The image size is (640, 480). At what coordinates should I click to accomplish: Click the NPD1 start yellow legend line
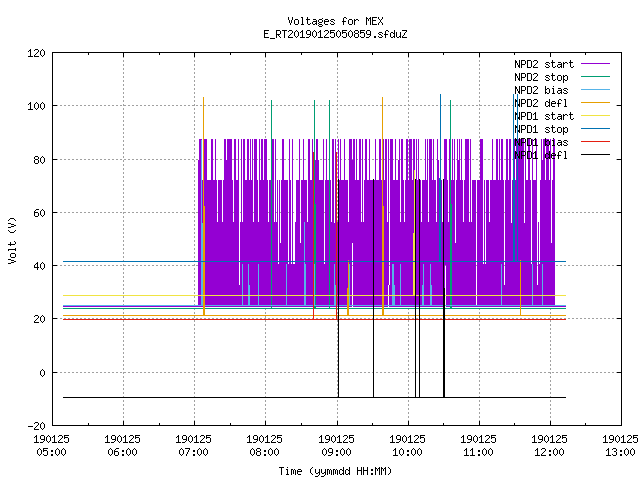point(595,116)
